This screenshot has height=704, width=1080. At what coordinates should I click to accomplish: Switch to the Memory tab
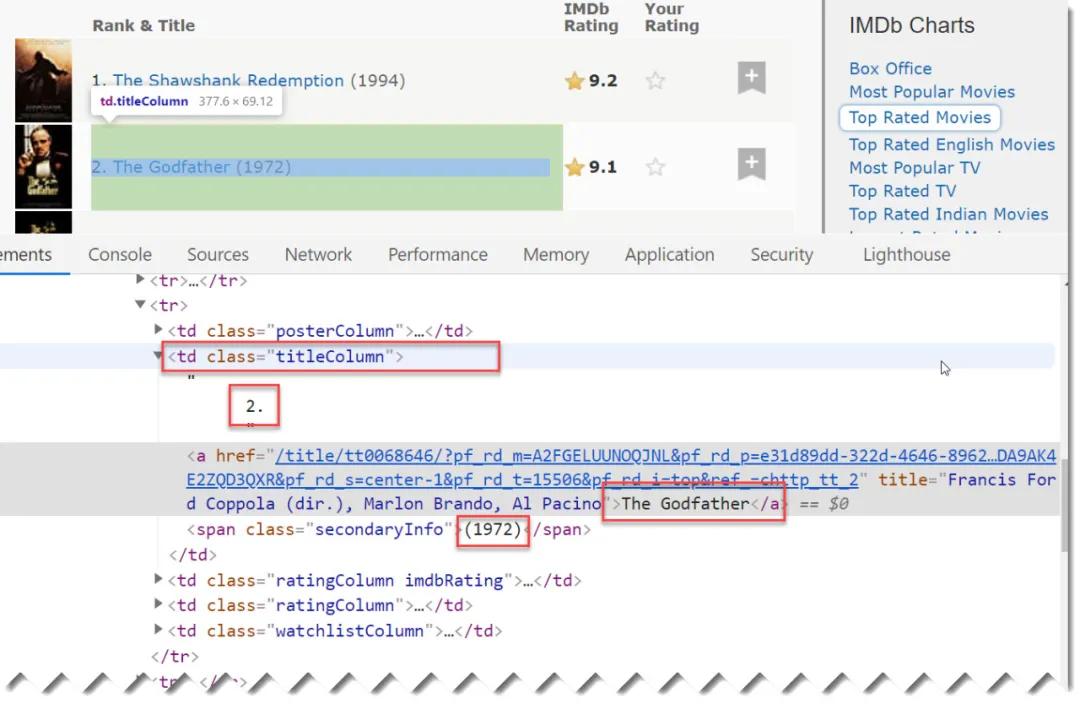pyautogui.click(x=556, y=254)
